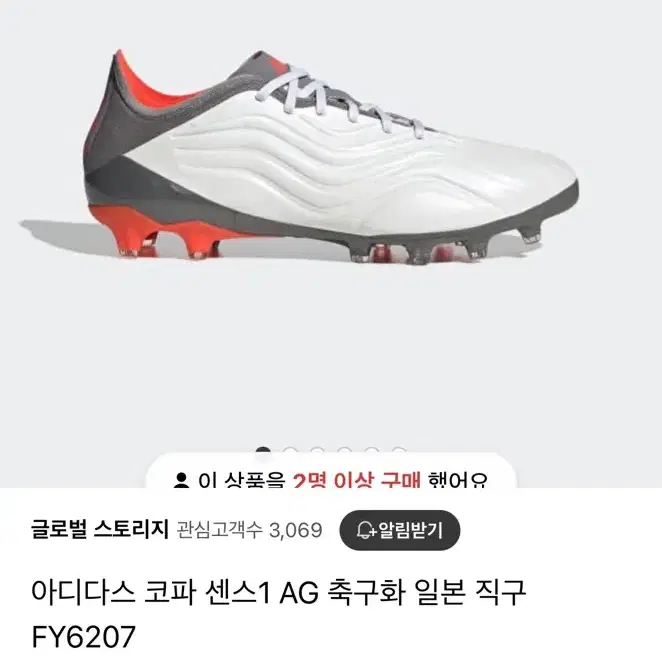The height and width of the screenshot is (662, 662).
Task: Tap the product title 아디다스 코파 센스1 AG
Action: click(175, 593)
